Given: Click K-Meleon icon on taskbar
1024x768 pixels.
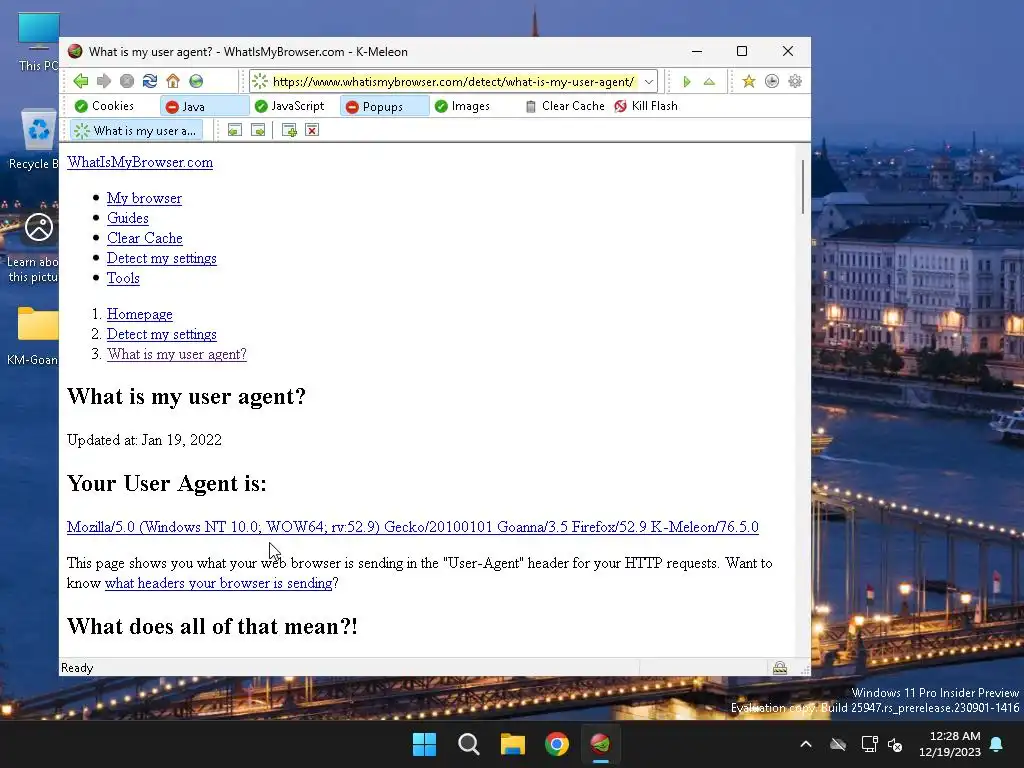Looking at the screenshot, I should [601, 744].
